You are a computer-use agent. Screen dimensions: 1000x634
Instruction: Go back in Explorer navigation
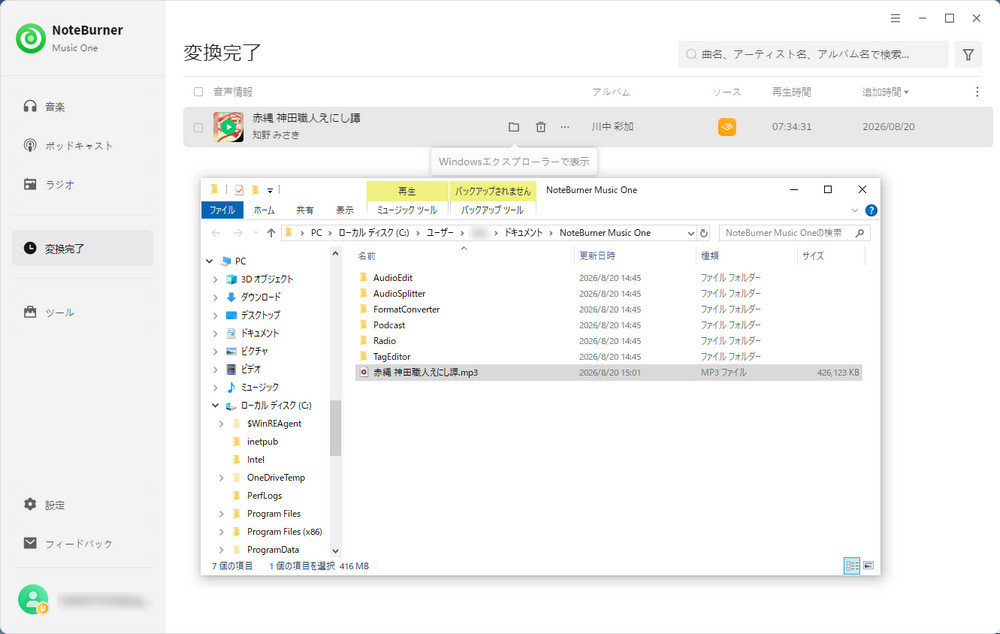216,233
